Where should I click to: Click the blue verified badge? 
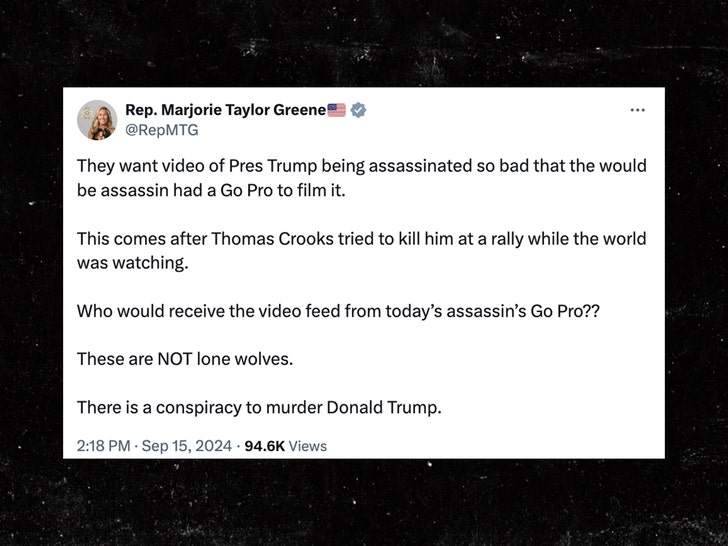point(358,110)
